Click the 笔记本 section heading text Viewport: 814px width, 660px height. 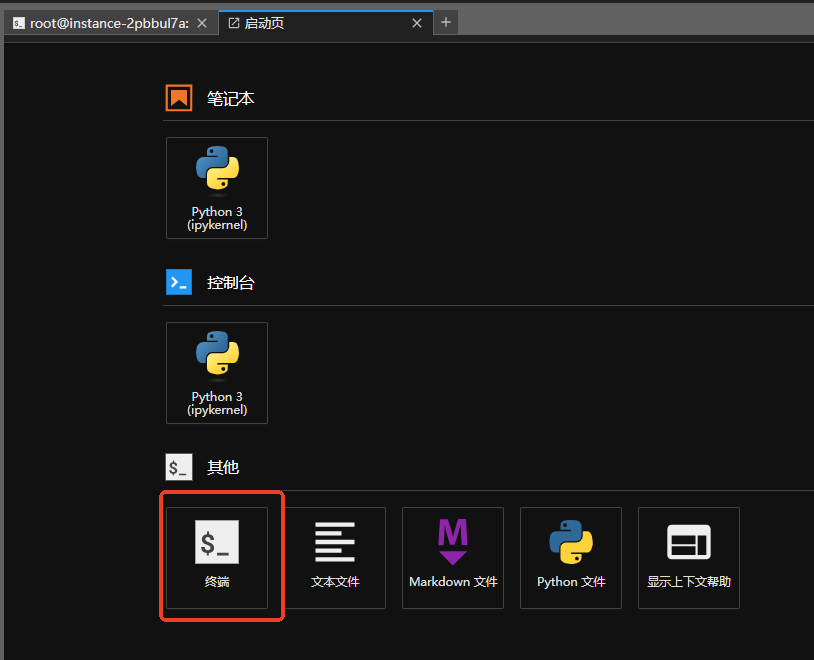click(230, 98)
